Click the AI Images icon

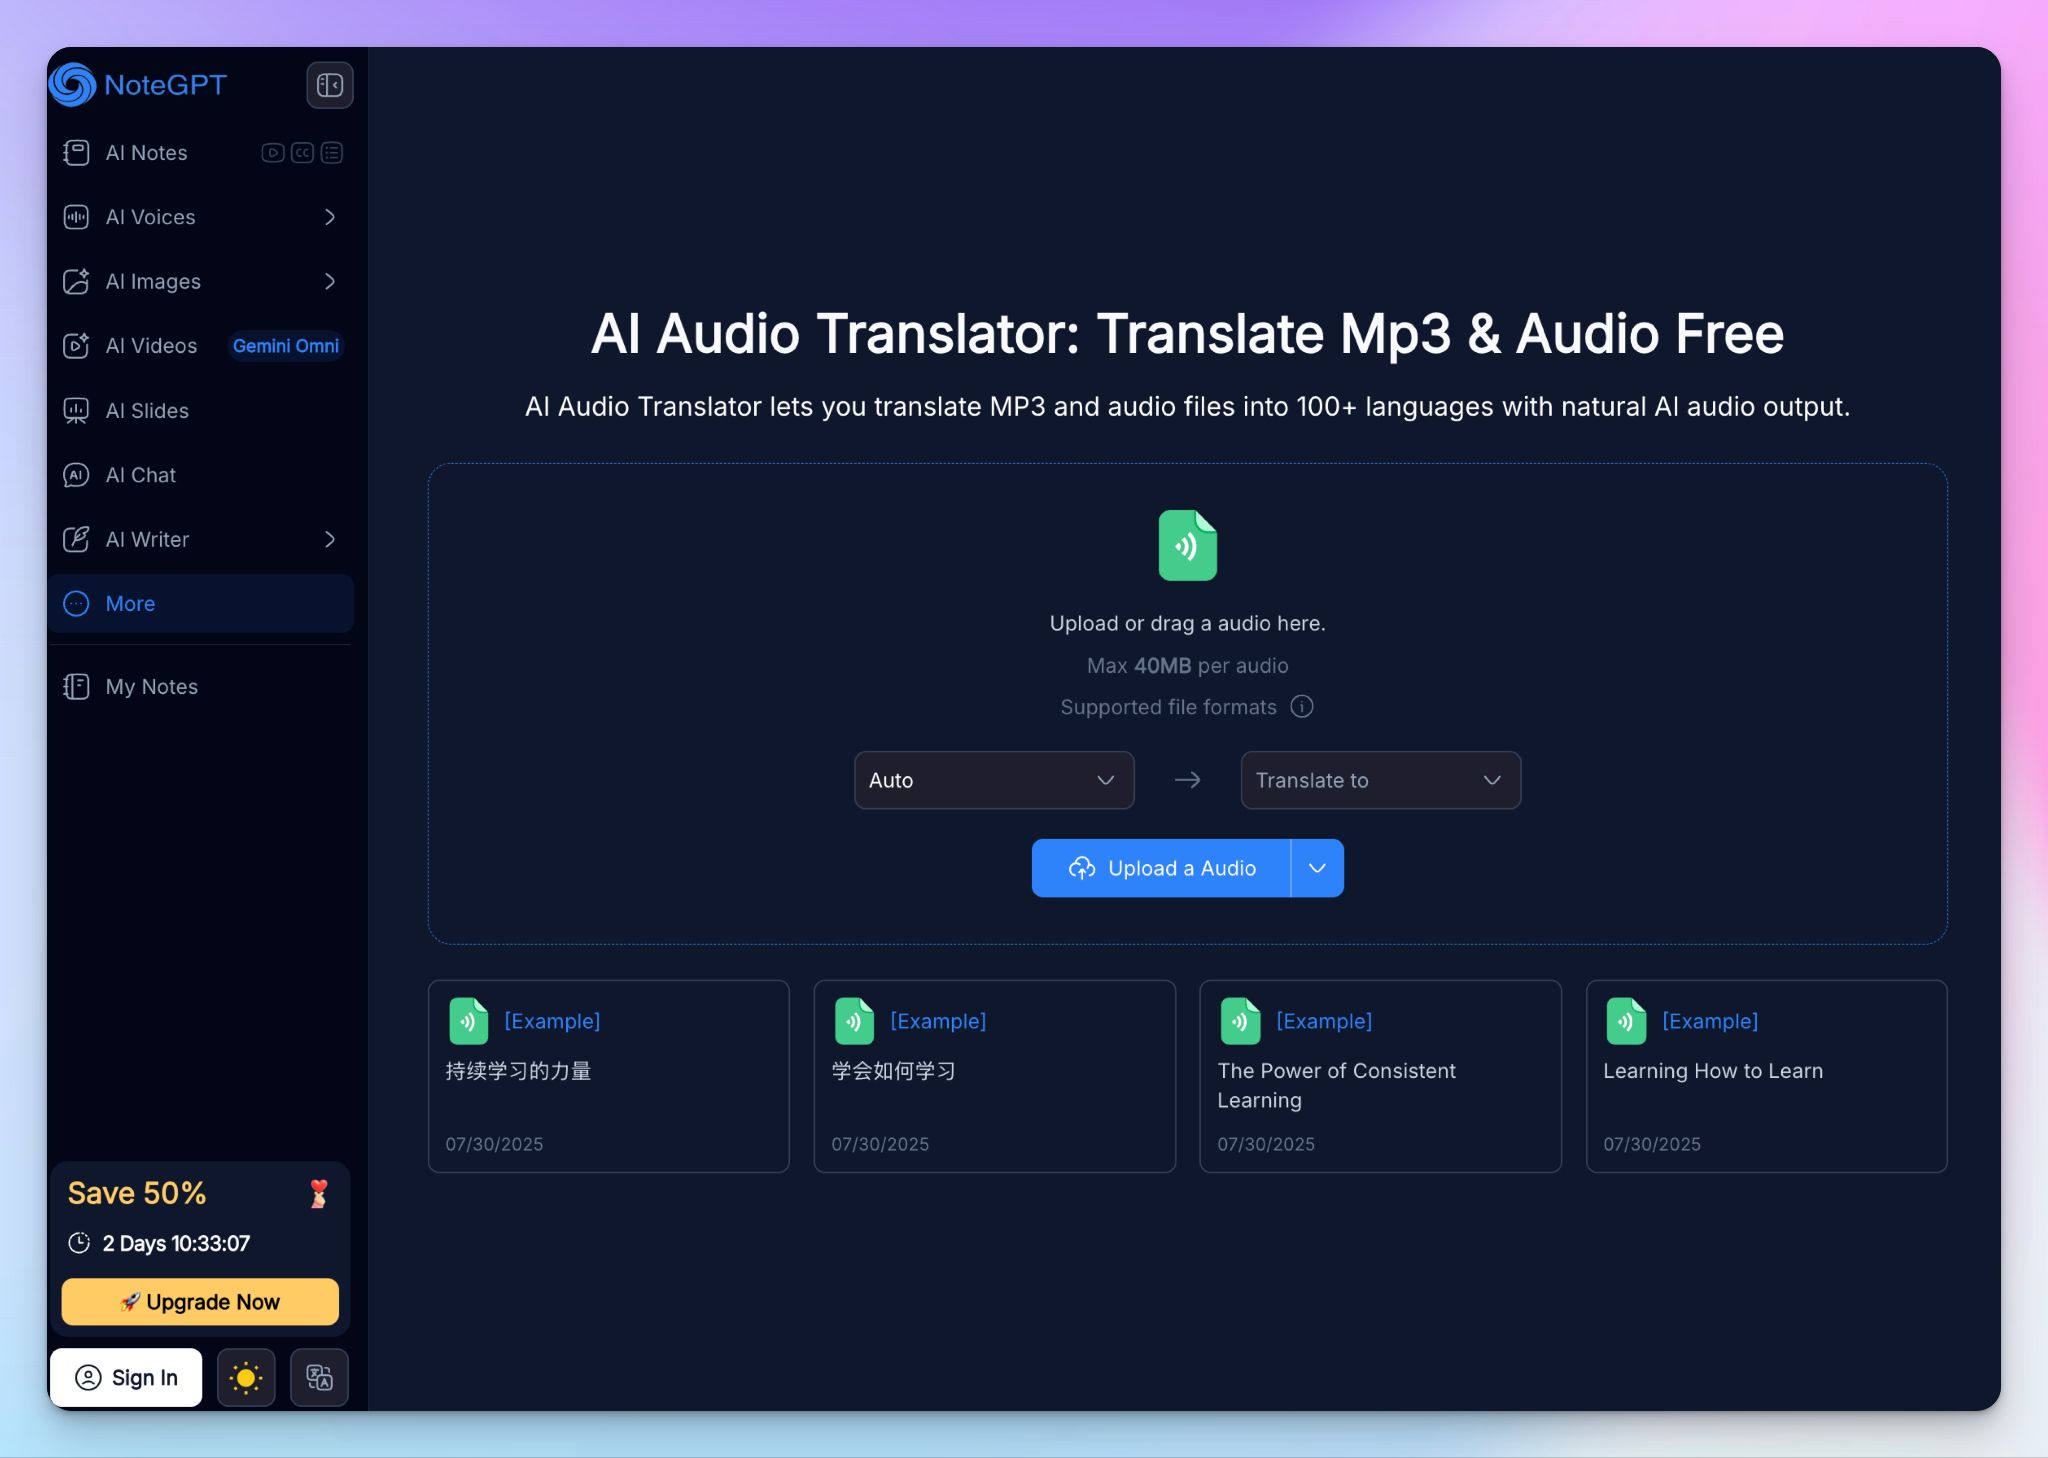pos(76,281)
